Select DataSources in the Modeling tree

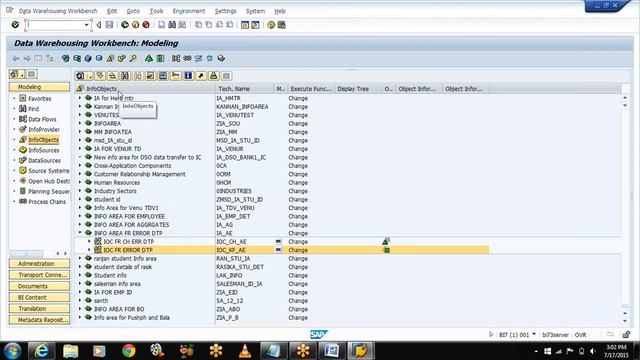[44, 160]
